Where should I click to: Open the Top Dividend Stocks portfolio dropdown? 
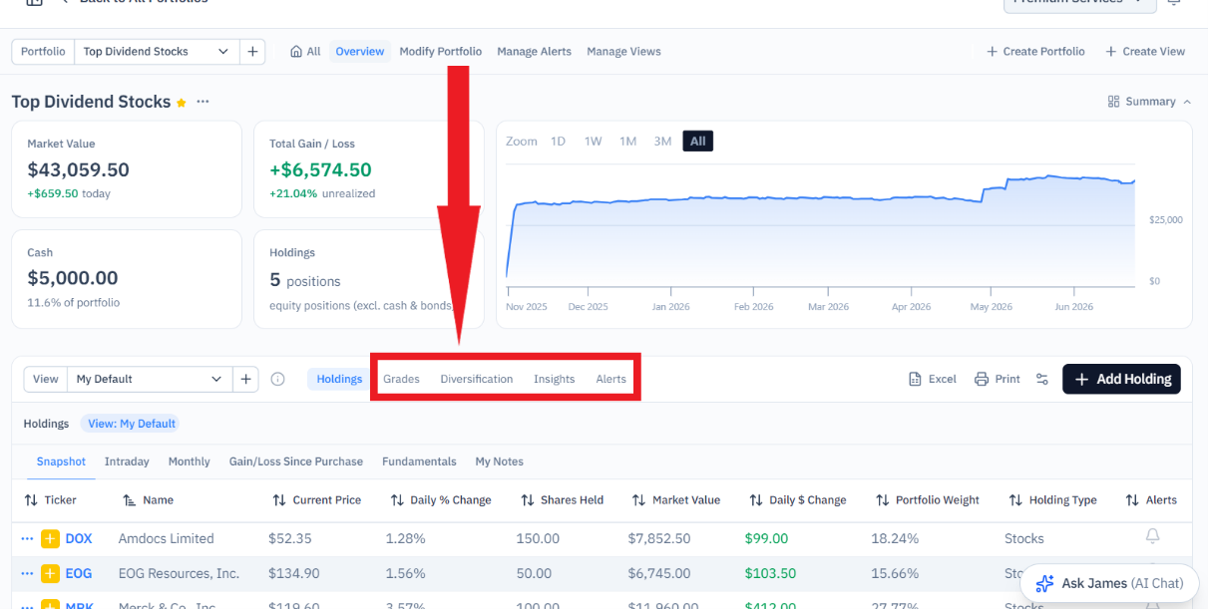[x=157, y=51]
